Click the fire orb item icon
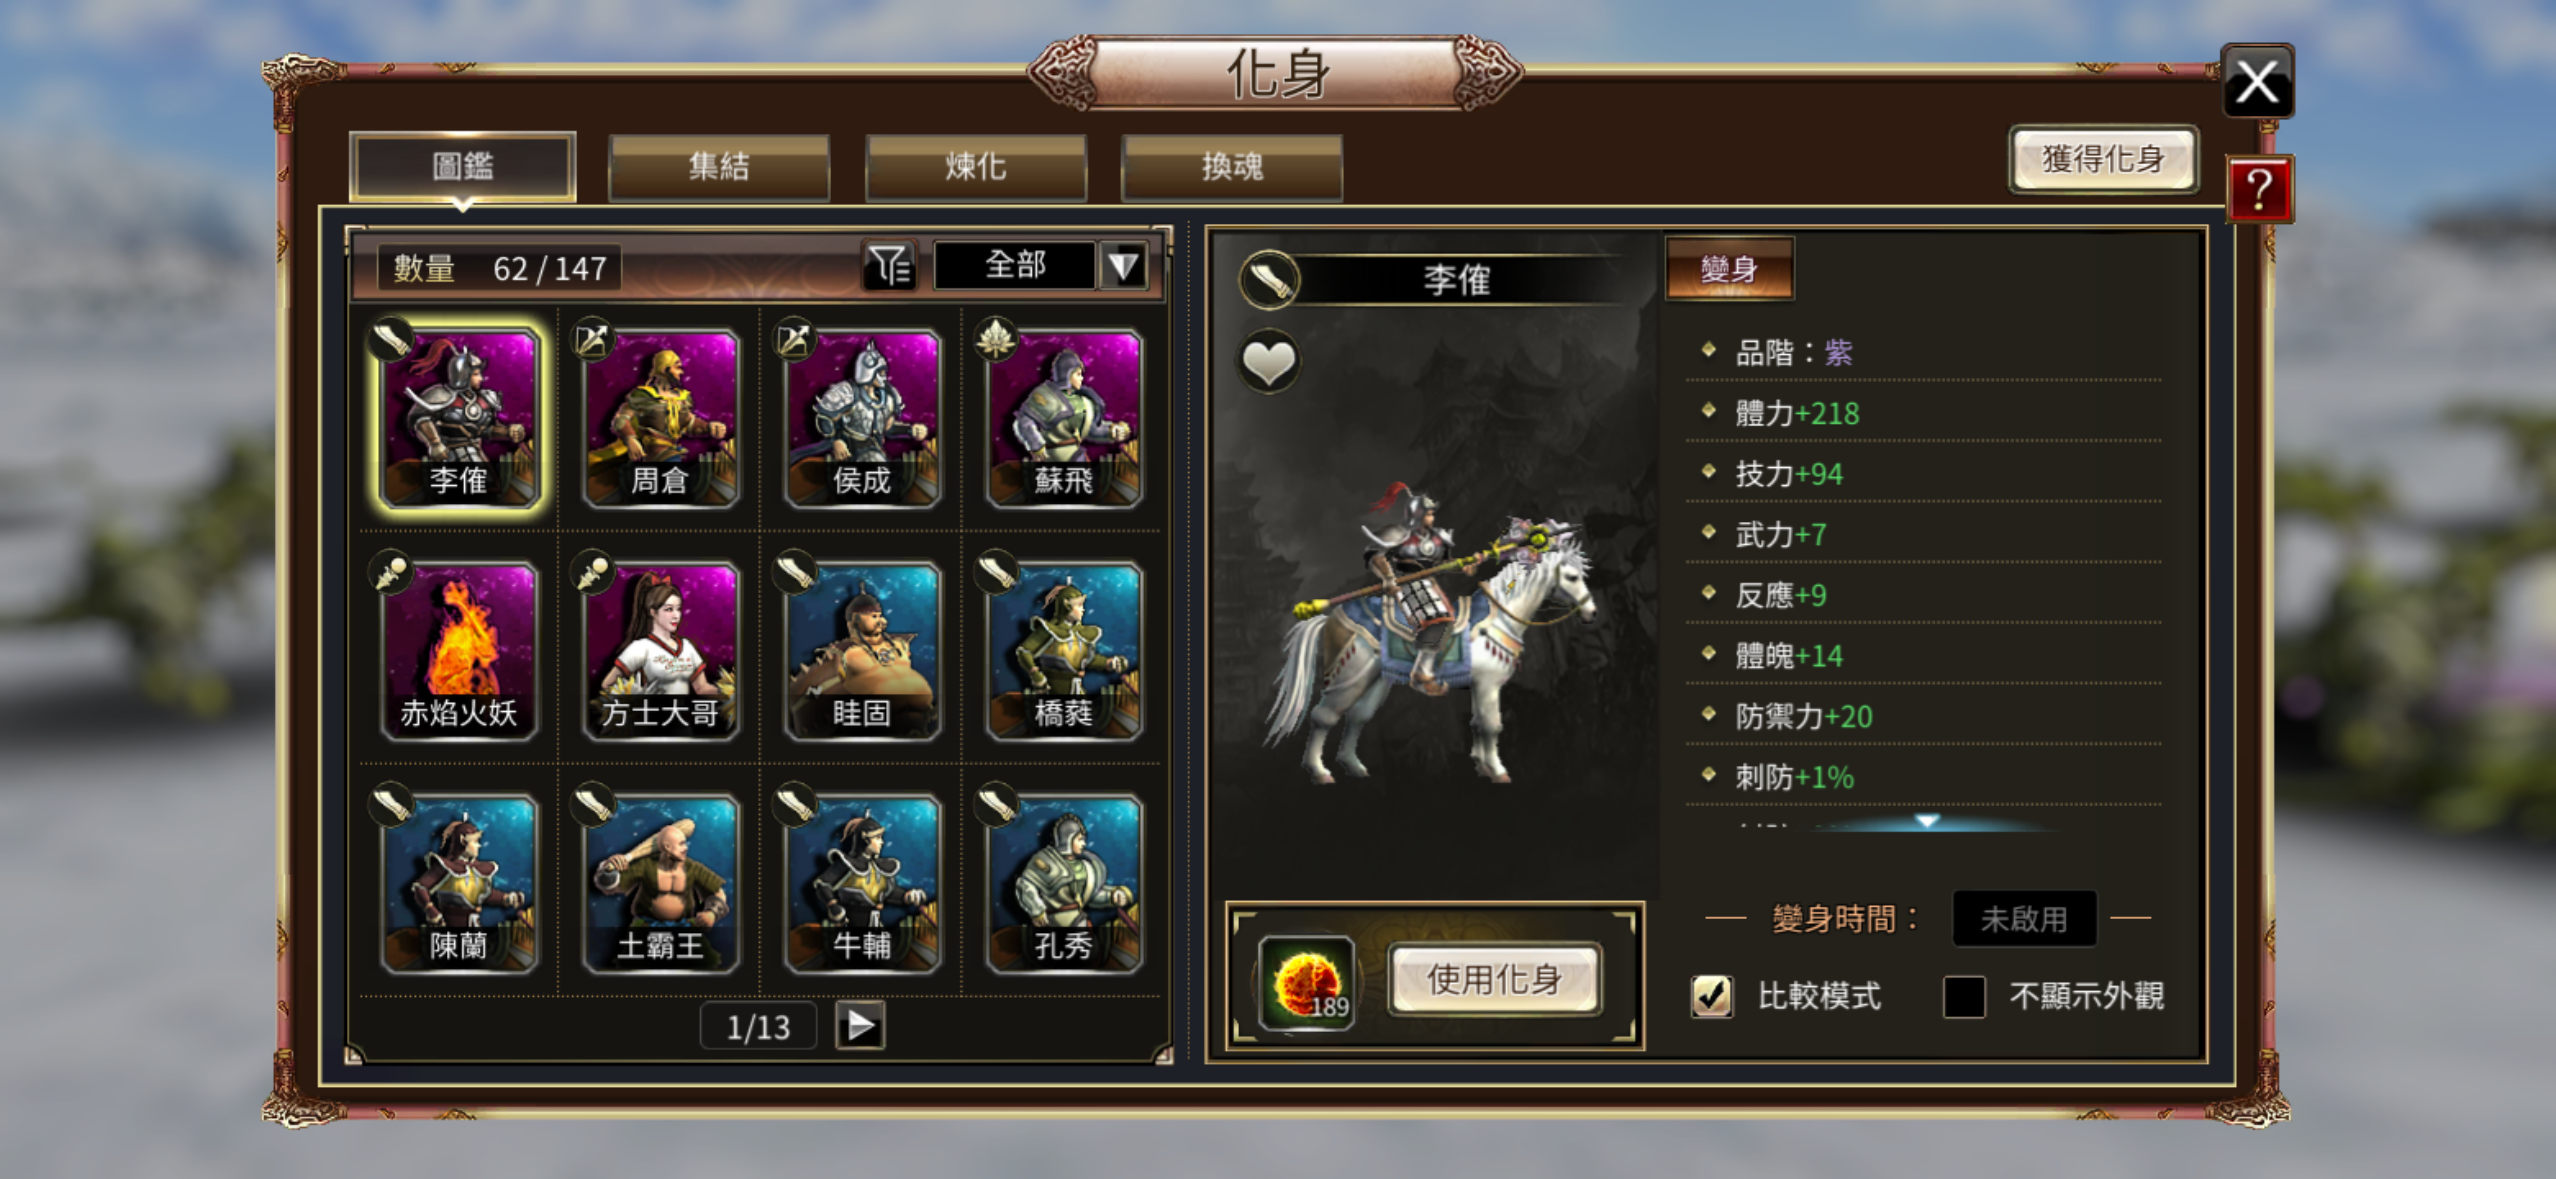 coord(1306,983)
